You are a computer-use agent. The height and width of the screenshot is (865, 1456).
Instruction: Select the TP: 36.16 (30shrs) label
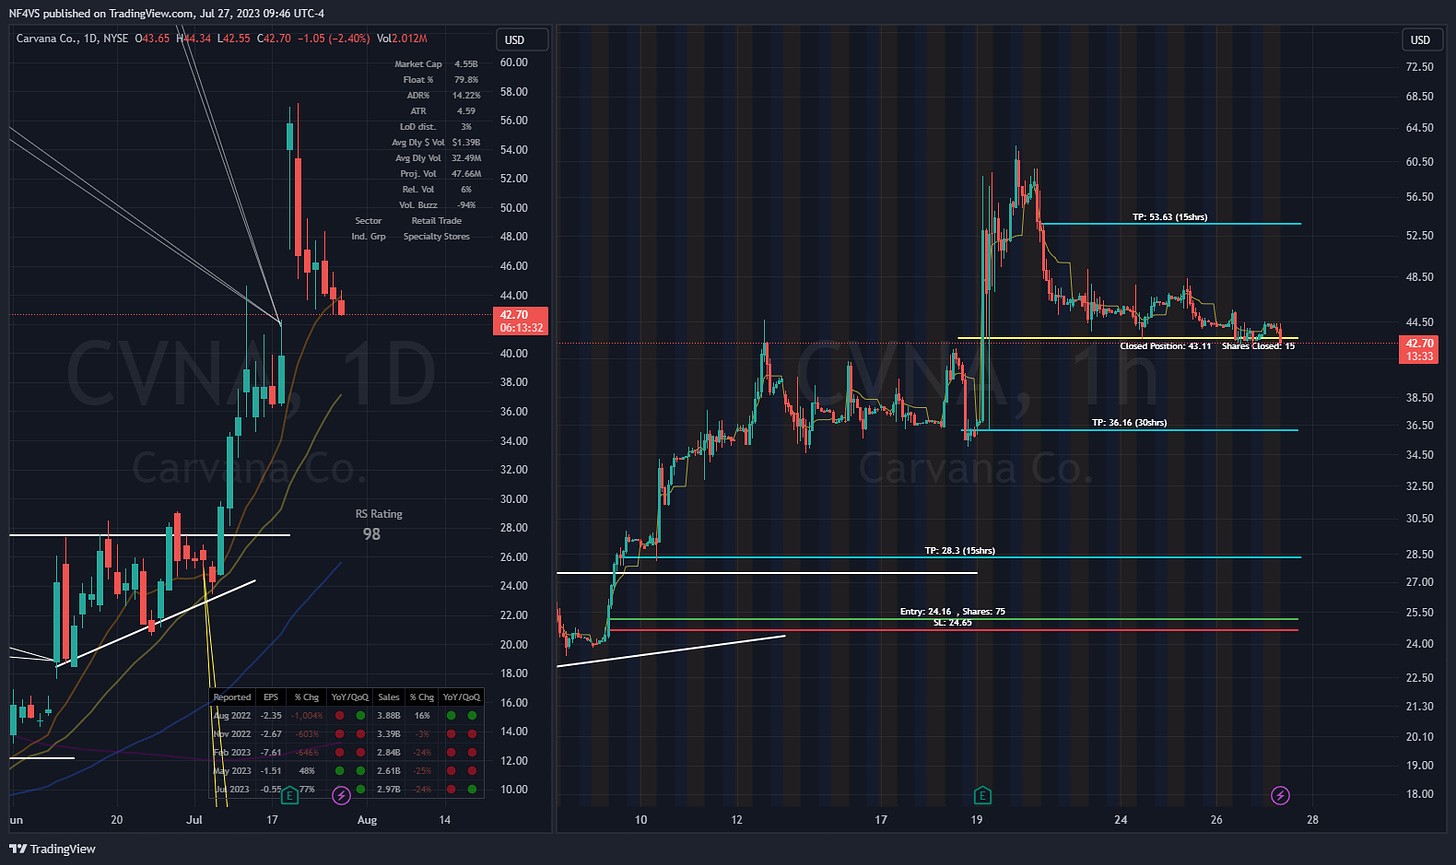click(x=1129, y=423)
